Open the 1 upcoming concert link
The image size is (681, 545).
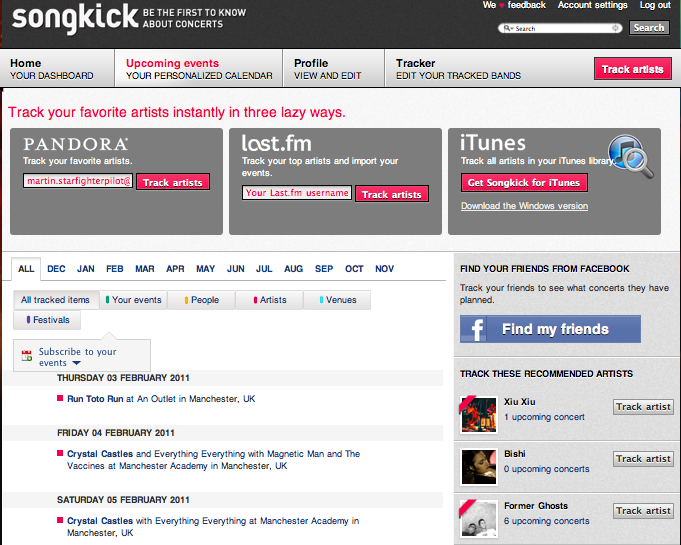544,417
